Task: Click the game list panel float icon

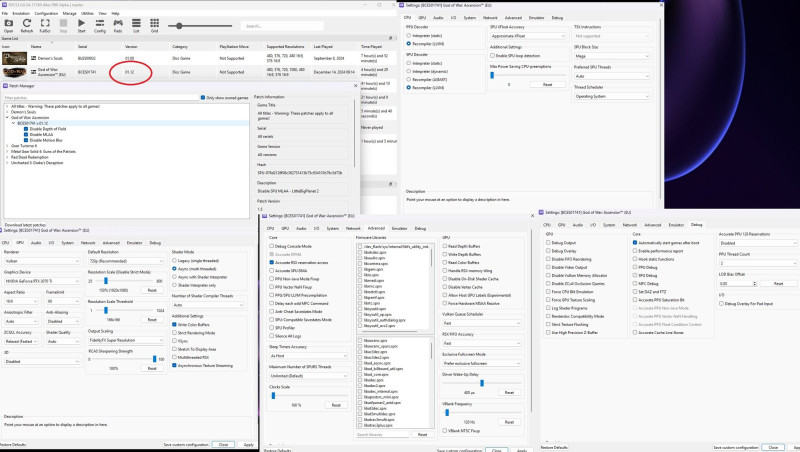Action: 391,38
